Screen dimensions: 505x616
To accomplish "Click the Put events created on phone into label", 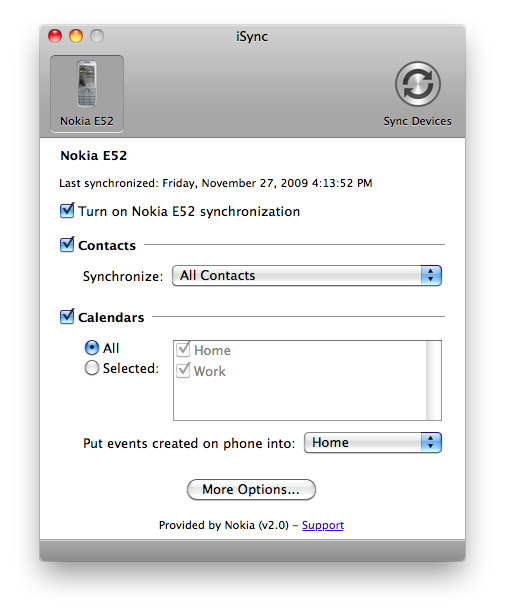I will [x=189, y=444].
